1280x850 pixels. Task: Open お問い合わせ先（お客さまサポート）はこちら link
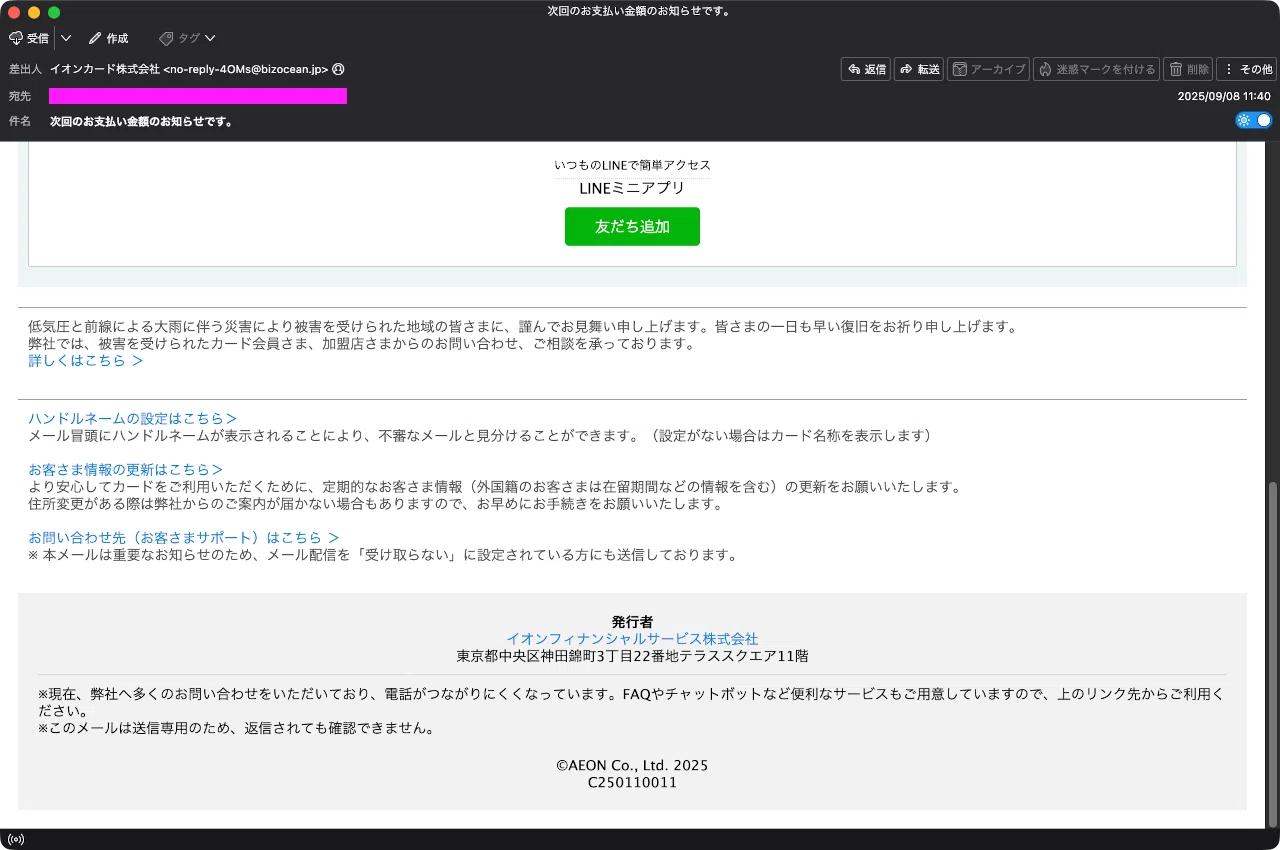point(184,537)
